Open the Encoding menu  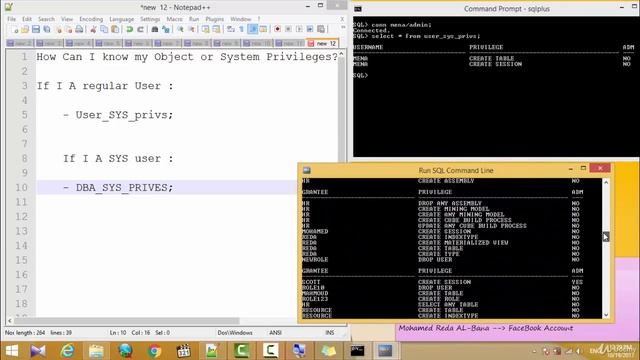[x=91, y=19]
